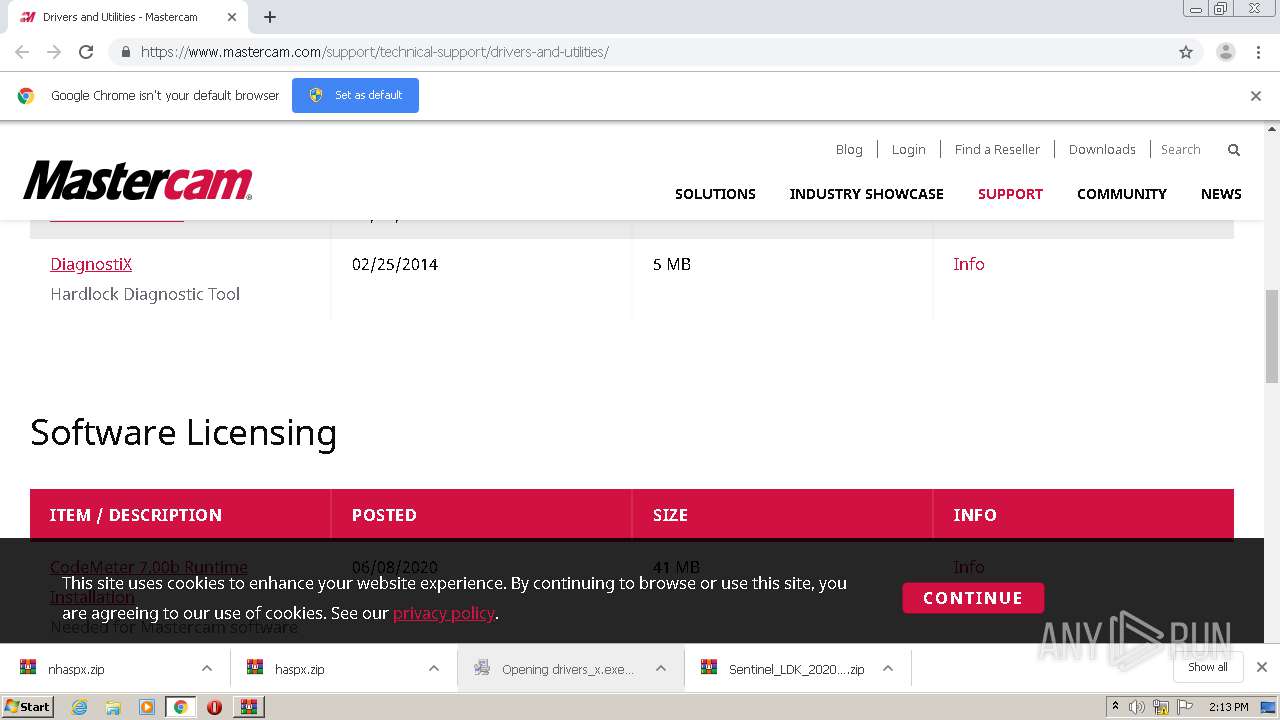Click the site search magnifier icon

pos(1234,150)
